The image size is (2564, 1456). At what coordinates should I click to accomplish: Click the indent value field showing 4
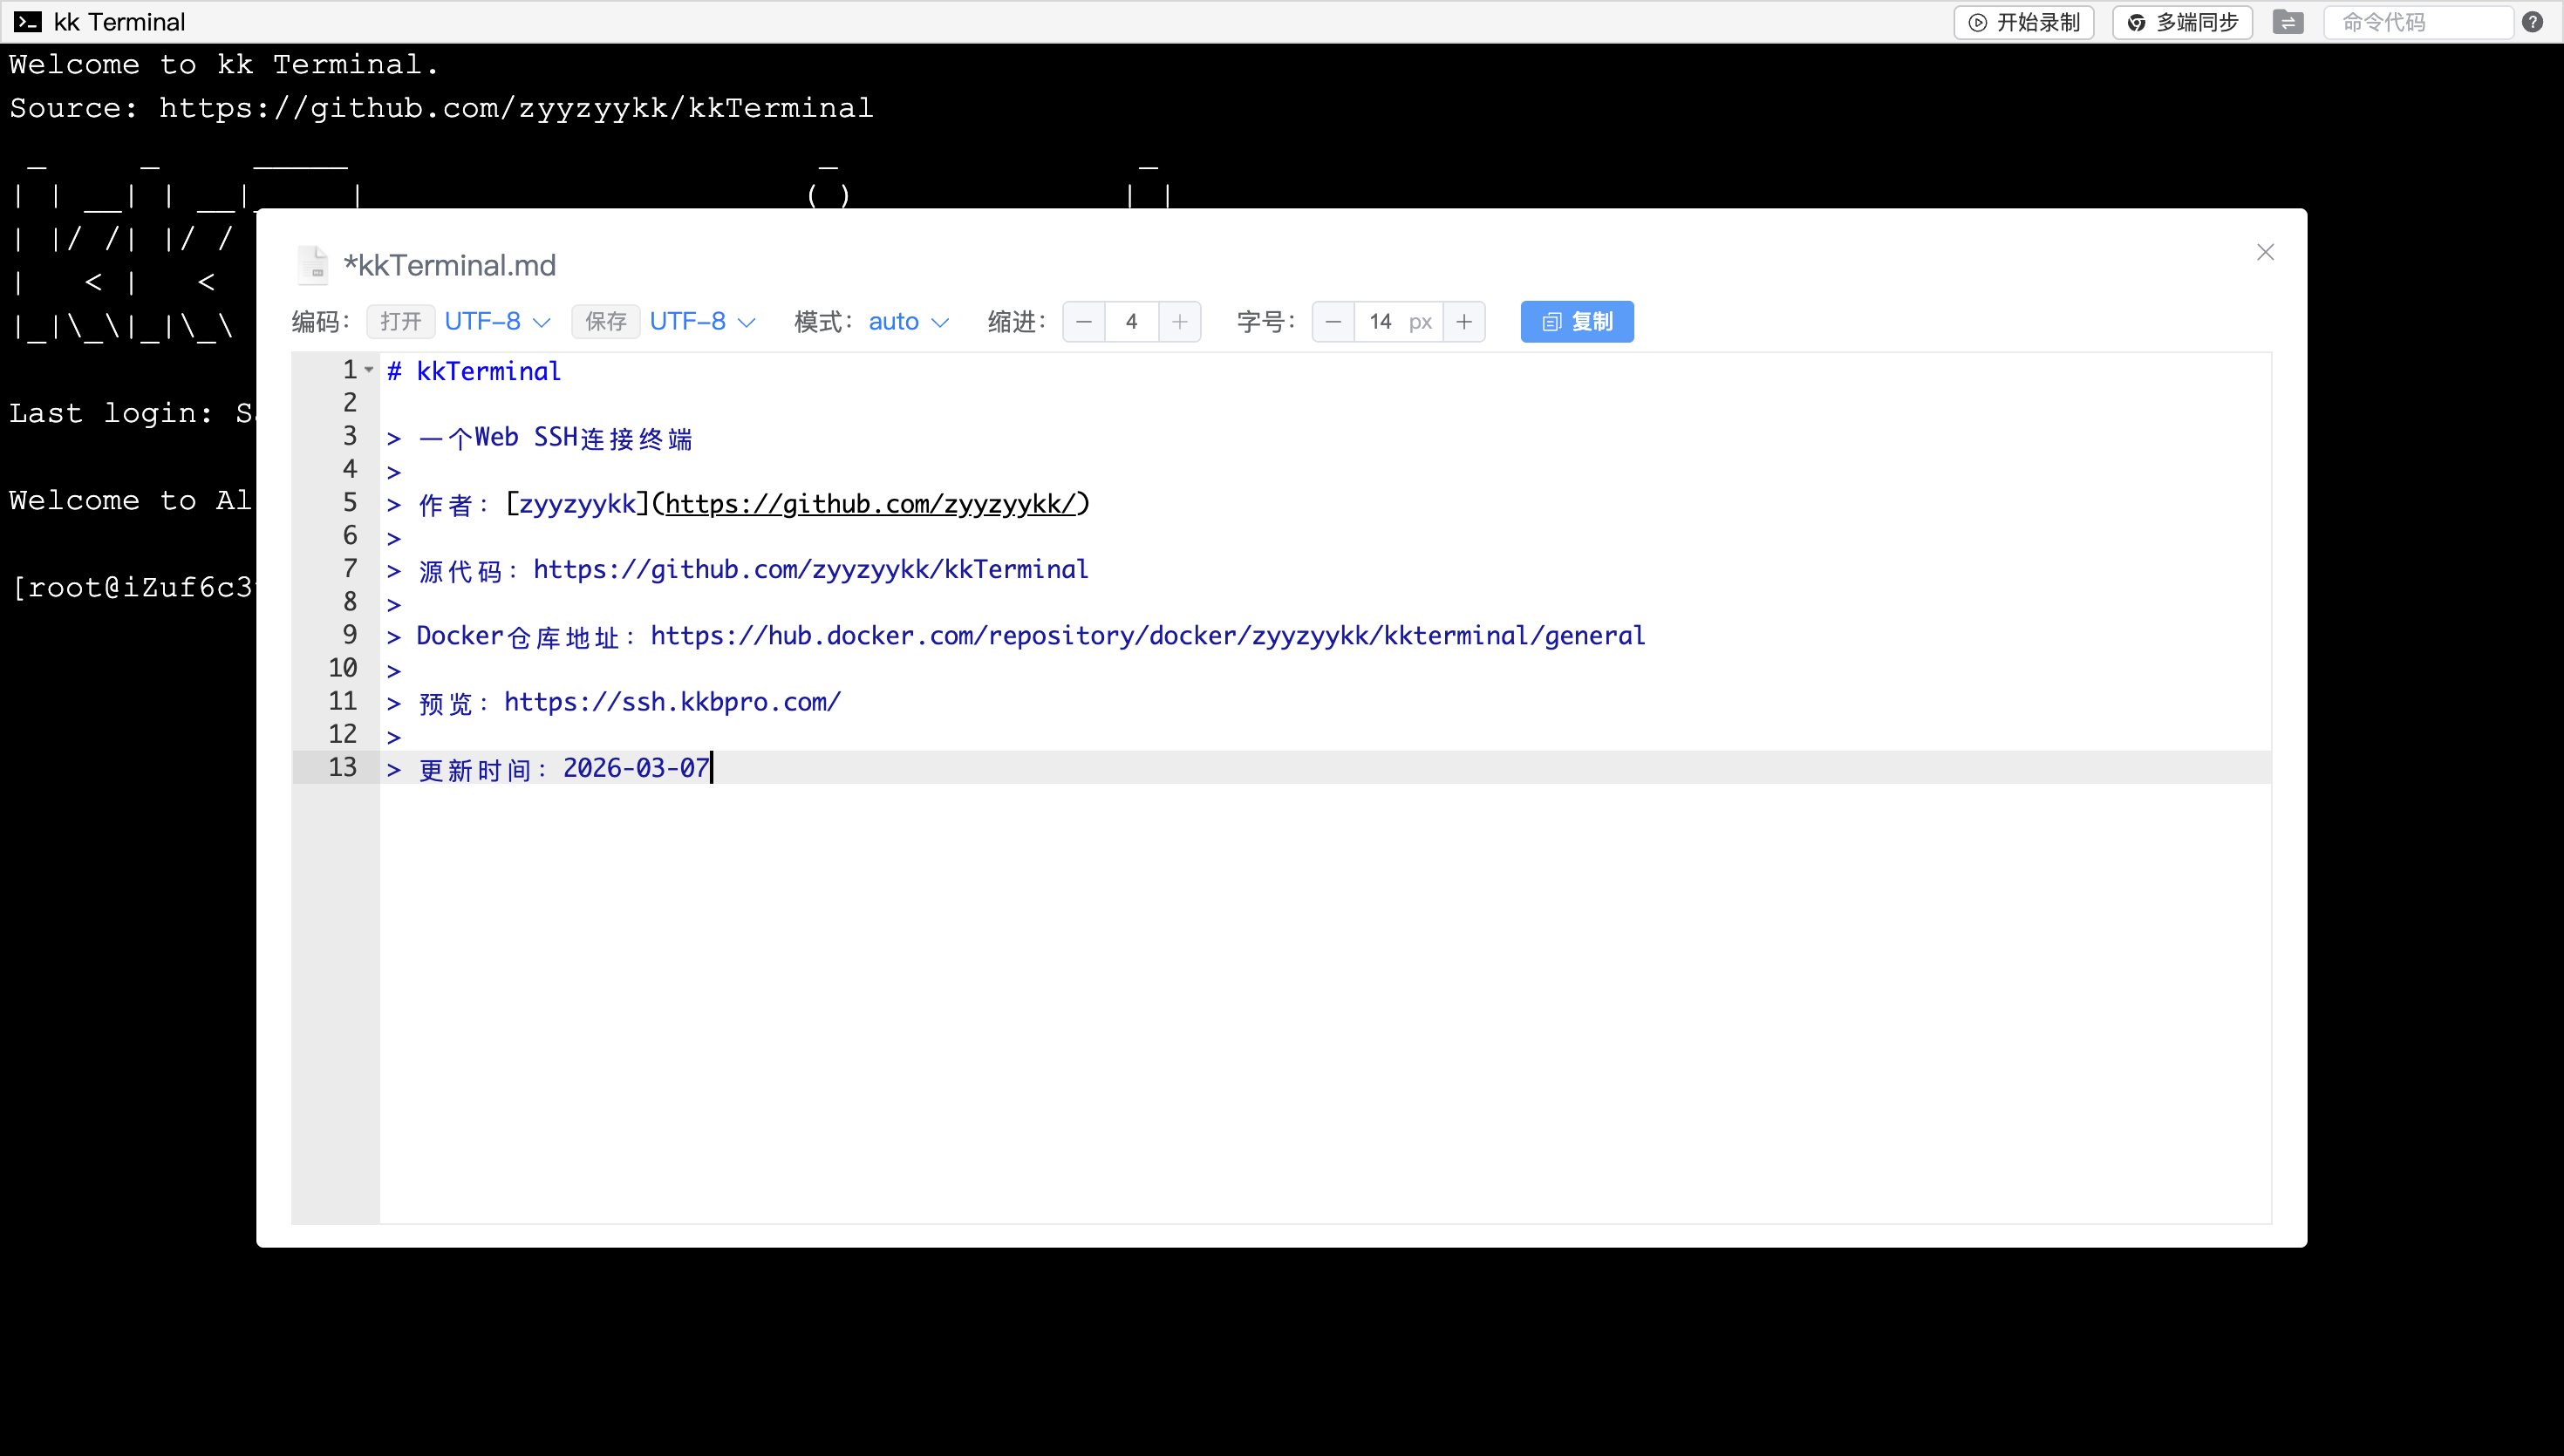1132,322
